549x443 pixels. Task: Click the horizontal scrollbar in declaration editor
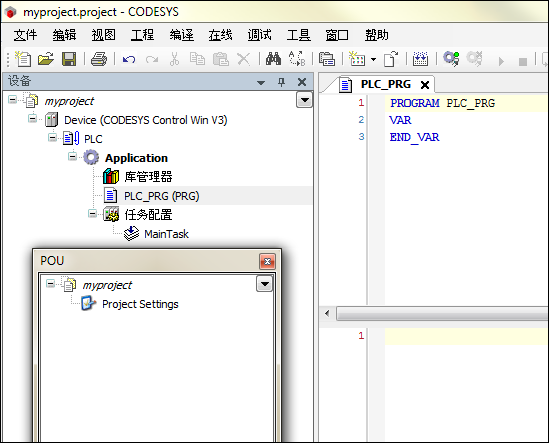[442, 313]
